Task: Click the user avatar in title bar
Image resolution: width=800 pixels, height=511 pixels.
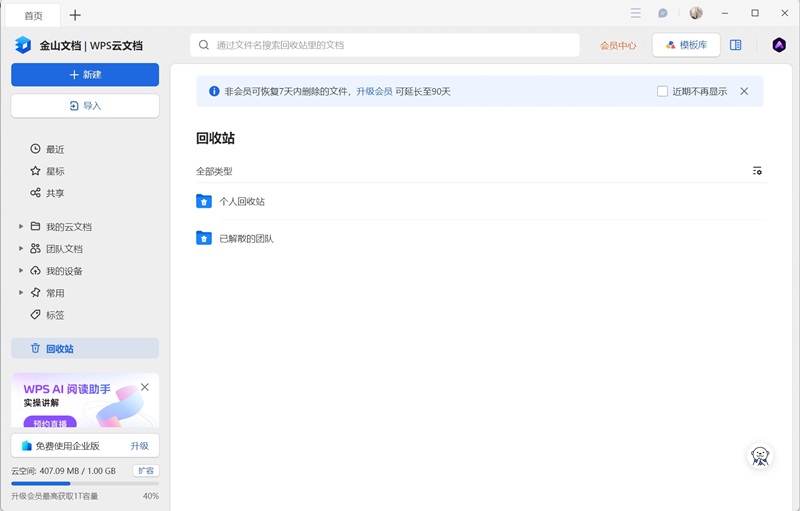Action: tap(696, 14)
